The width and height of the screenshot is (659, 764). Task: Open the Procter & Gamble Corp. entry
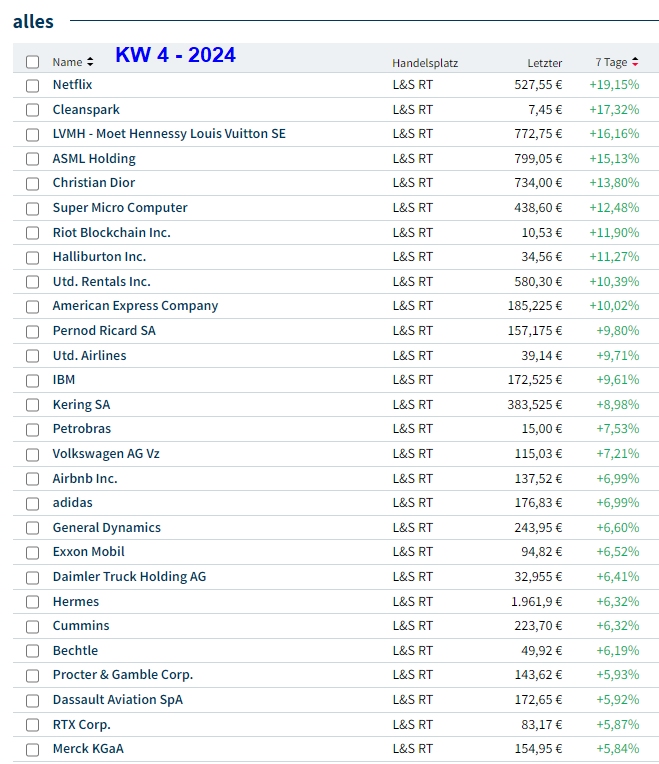click(123, 675)
